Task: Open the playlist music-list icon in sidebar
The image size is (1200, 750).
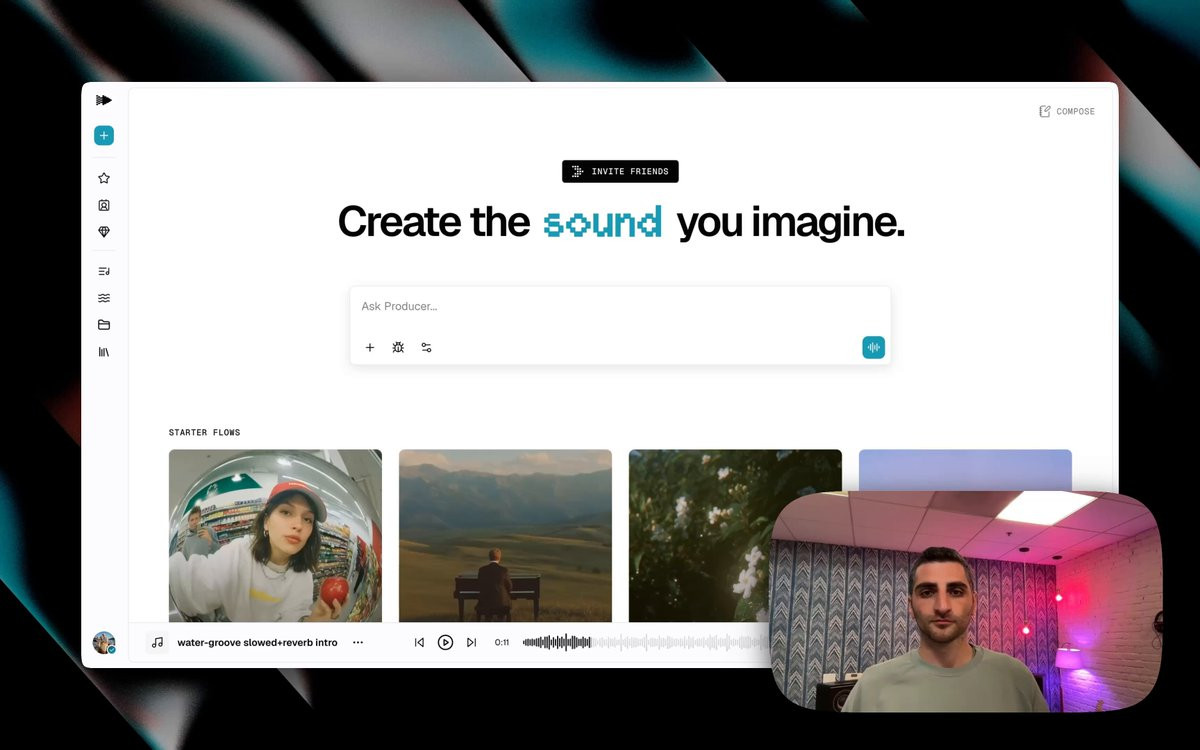Action: tap(104, 271)
